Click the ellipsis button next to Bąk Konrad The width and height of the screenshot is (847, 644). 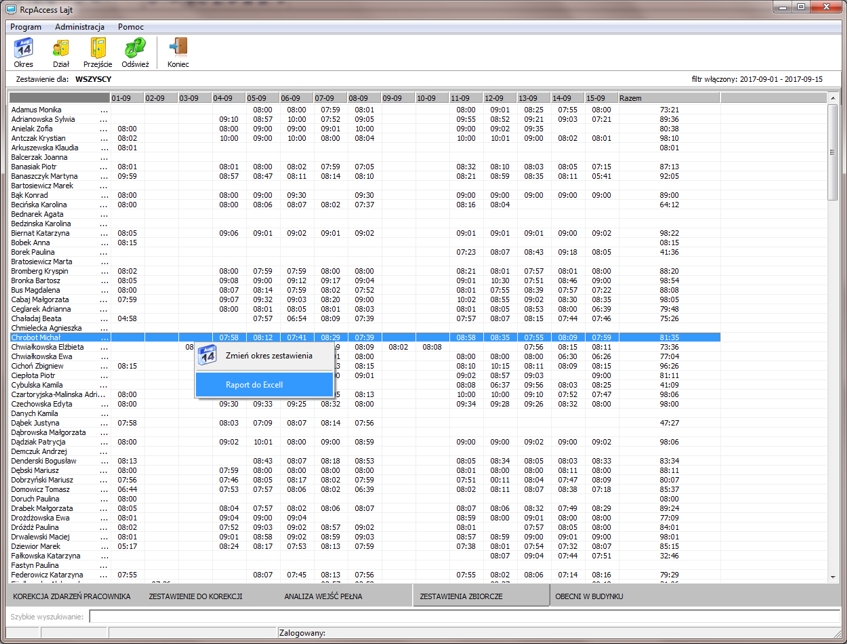(x=103, y=196)
